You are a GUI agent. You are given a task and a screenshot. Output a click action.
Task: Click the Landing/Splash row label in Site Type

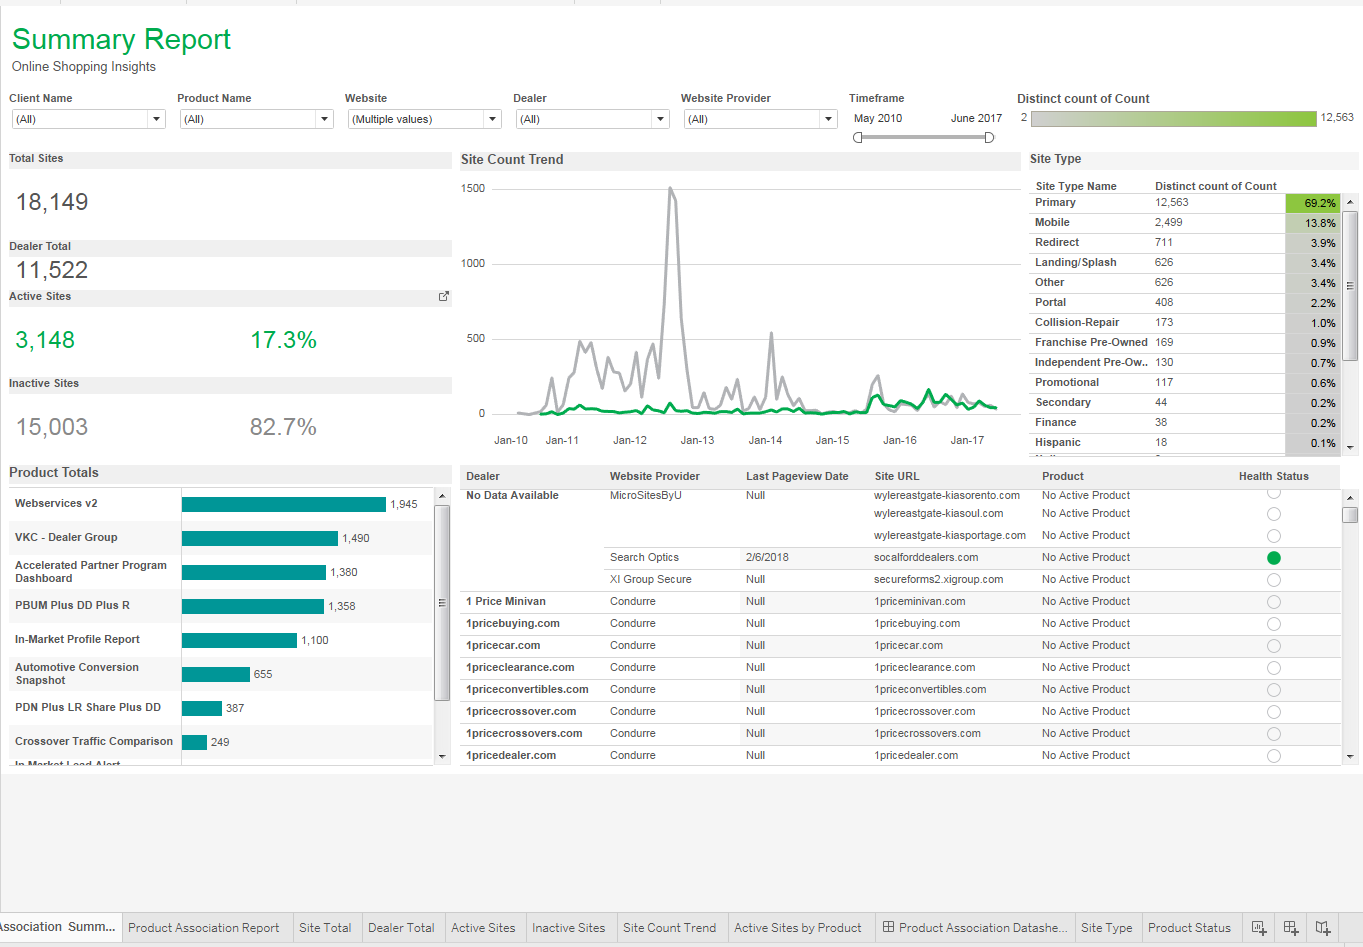(1076, 262)
